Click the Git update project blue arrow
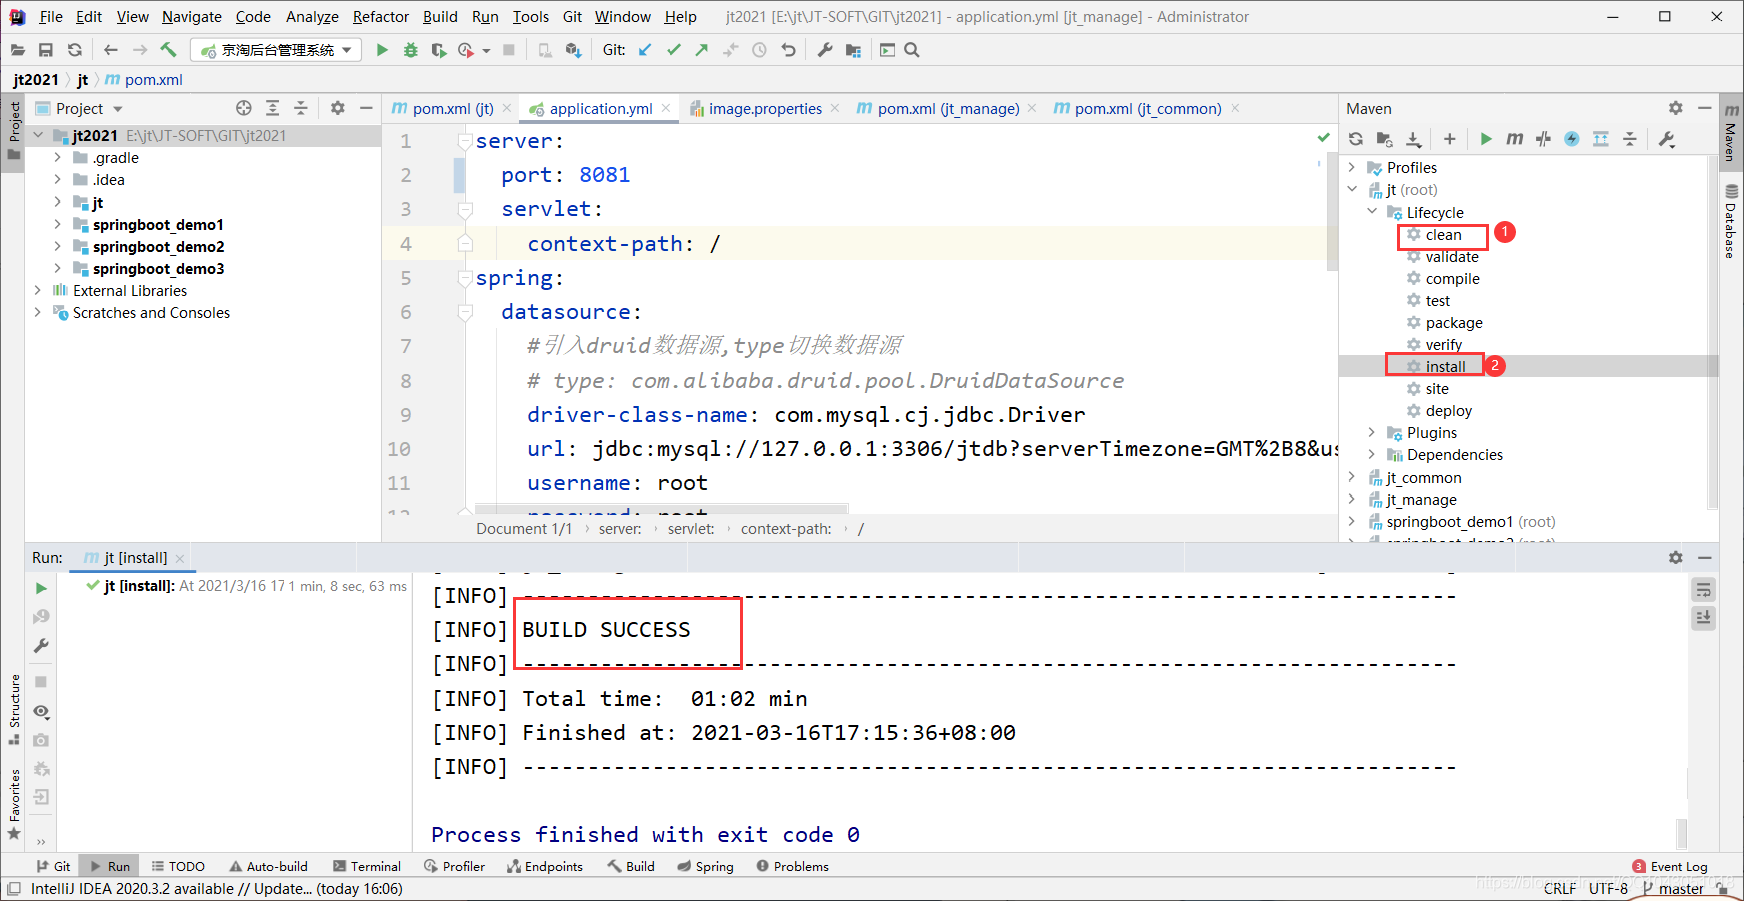The image size is (1744, 901). point(645,50)
